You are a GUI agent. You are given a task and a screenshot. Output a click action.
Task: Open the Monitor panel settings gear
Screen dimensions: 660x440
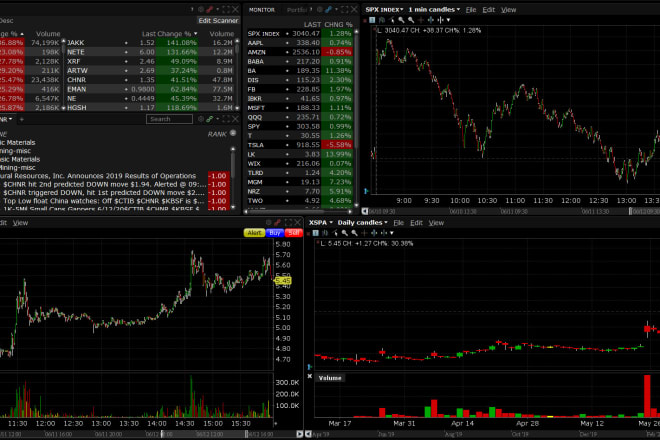(320, 9)
